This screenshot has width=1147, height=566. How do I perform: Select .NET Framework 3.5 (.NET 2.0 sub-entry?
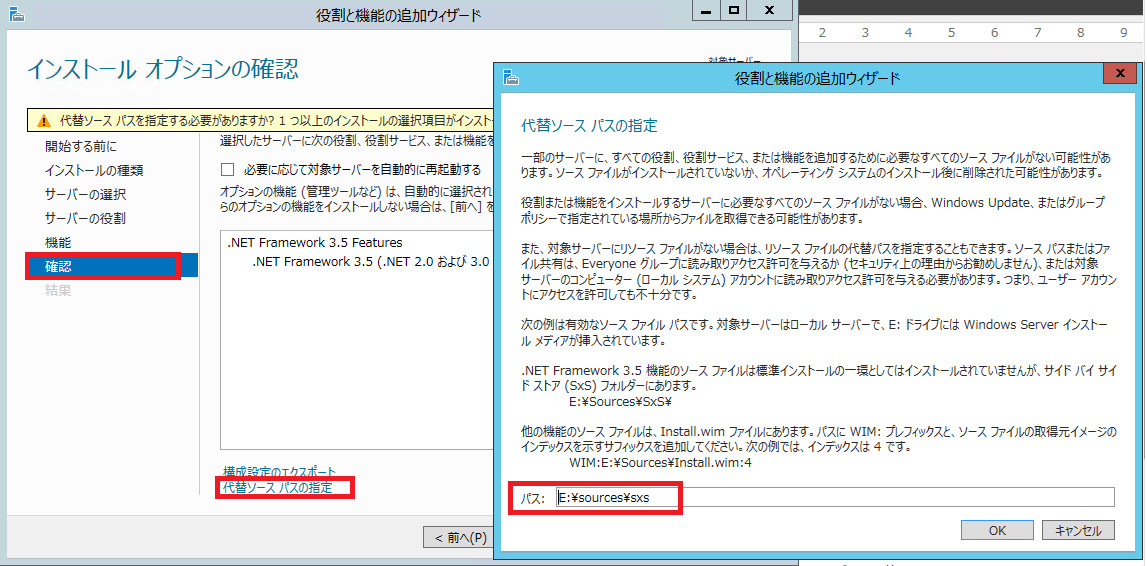(x=370, y=261)
